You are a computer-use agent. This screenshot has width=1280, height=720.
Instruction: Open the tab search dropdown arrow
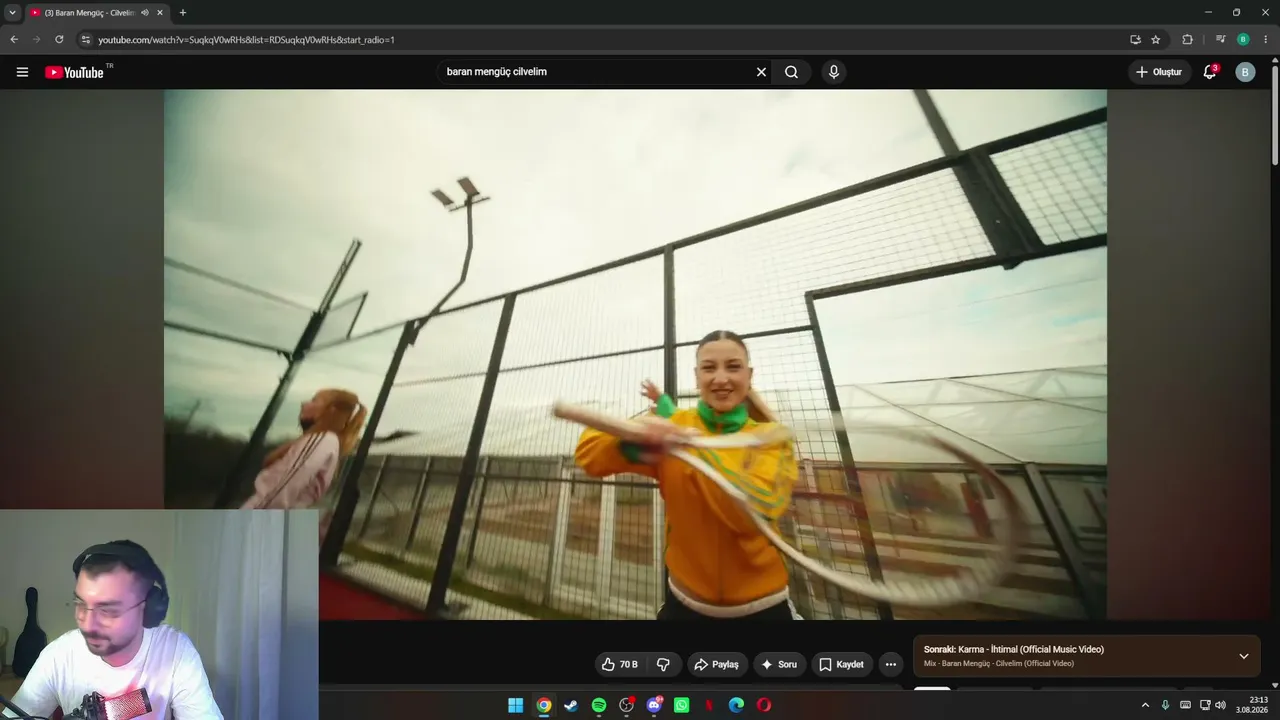12,13
